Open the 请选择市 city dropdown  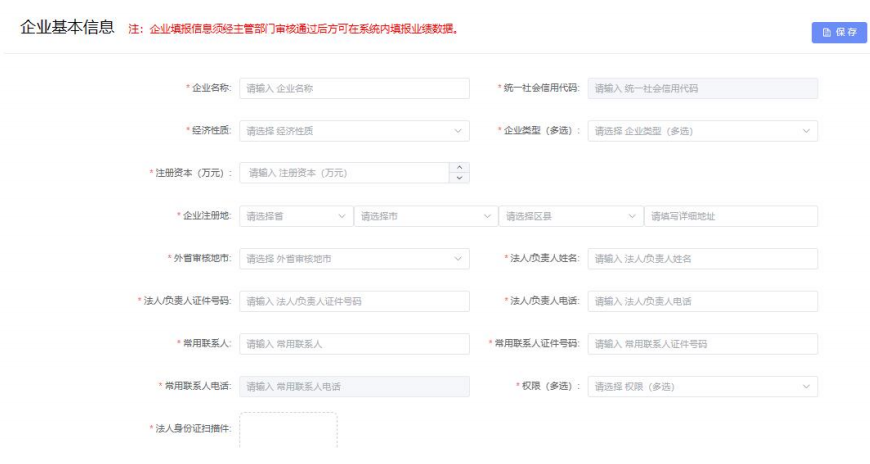(426, 216)
